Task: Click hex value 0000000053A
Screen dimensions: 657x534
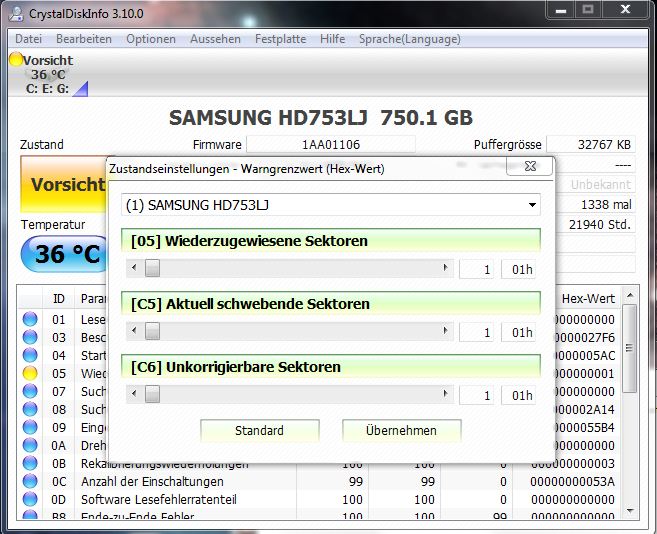Action: pyautogui.click(x=572, y=482)
